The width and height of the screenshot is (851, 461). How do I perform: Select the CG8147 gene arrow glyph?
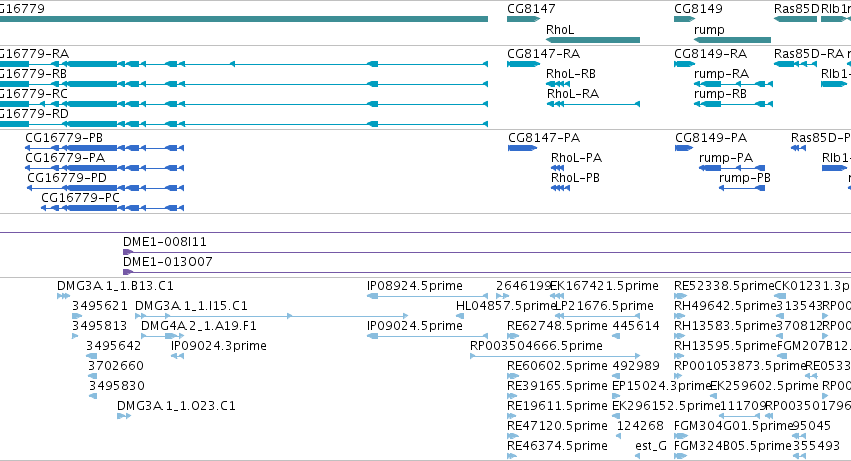click(x=523, y=19)
